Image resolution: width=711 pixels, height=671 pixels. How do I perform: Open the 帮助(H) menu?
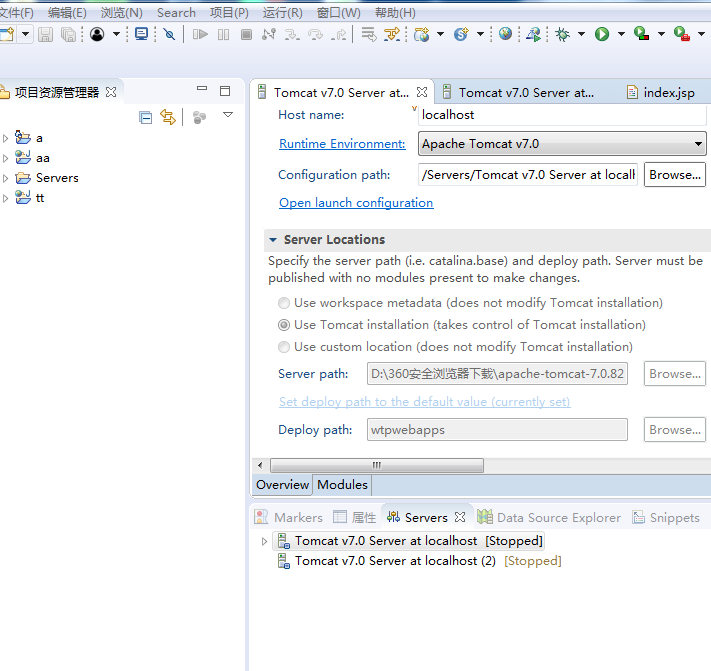coord(395,13)
